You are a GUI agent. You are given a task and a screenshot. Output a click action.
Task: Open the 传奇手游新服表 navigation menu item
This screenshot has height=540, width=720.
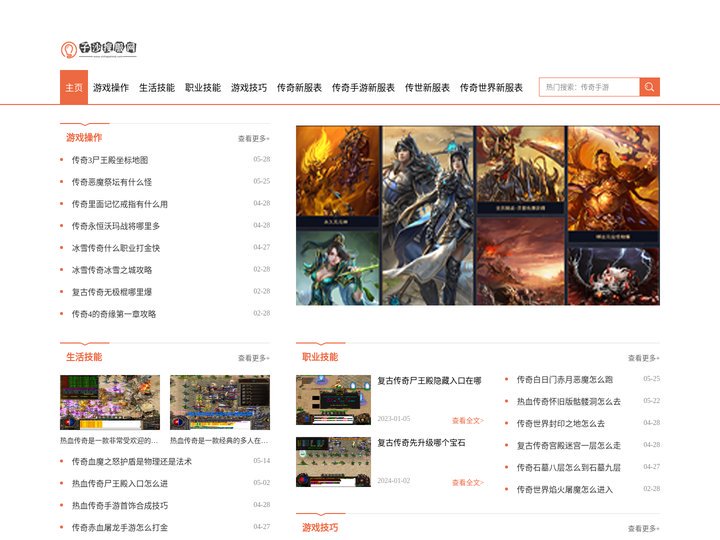[363, 87]
